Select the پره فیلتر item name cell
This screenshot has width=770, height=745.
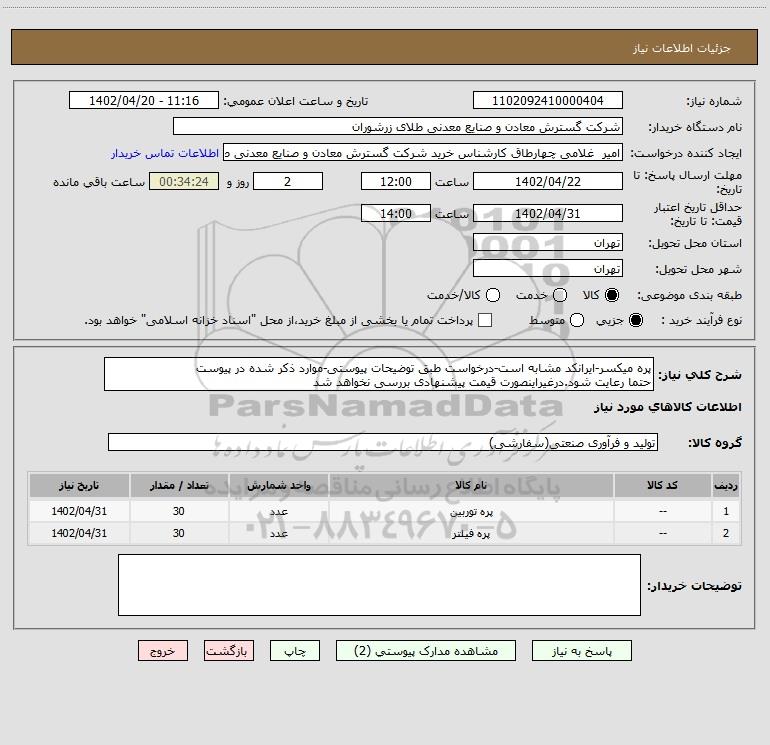(x=471, y=533)
